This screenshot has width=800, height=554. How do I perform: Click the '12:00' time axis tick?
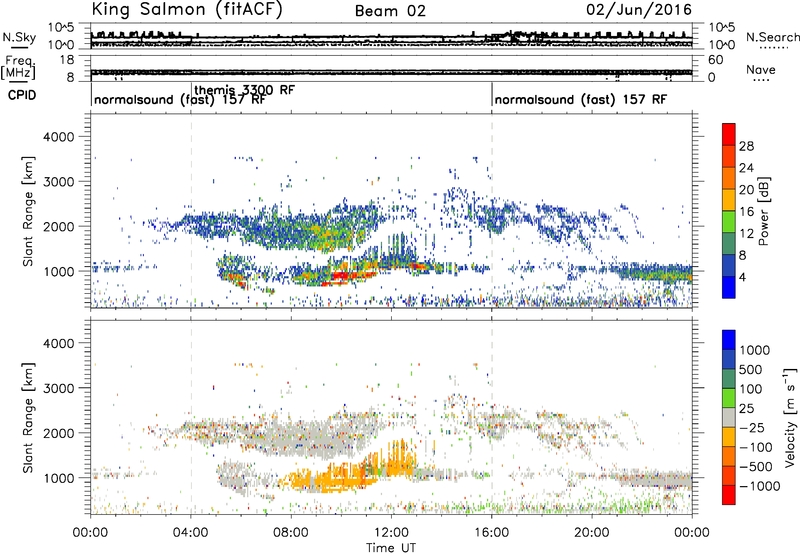coord(391,533)
